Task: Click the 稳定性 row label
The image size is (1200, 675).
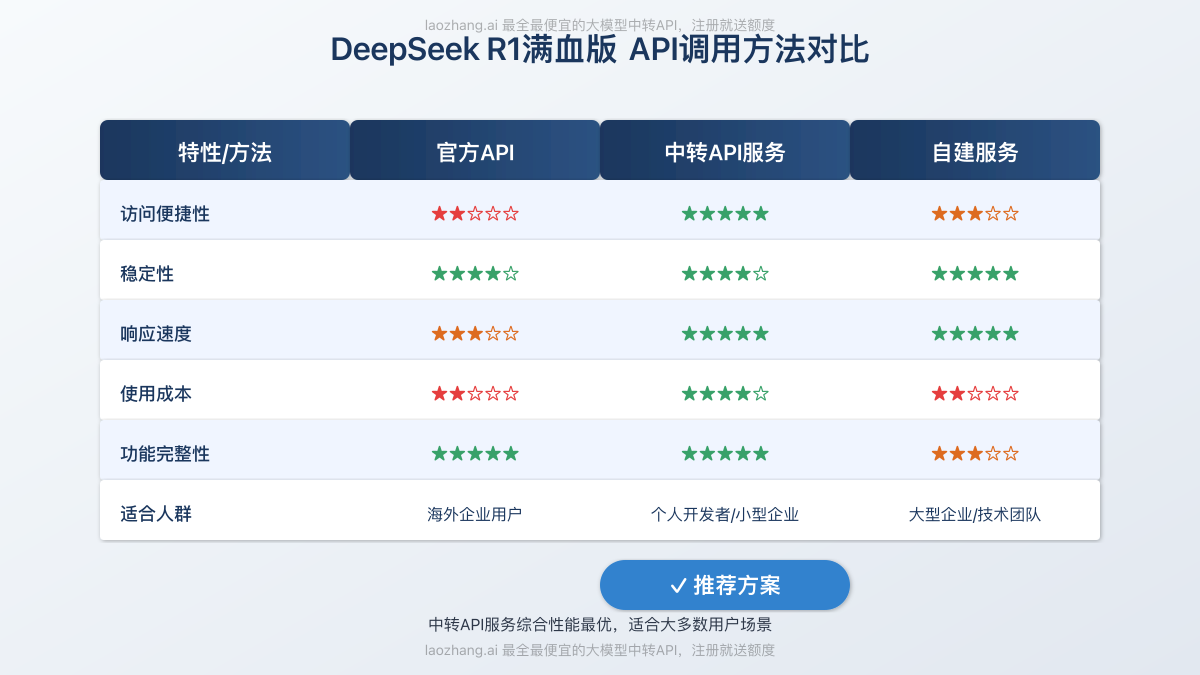Action: click(147, 273)
